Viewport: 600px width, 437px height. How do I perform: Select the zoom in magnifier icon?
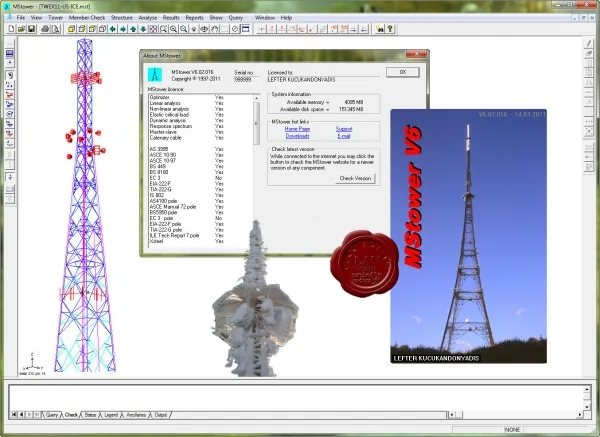(173, 29)
